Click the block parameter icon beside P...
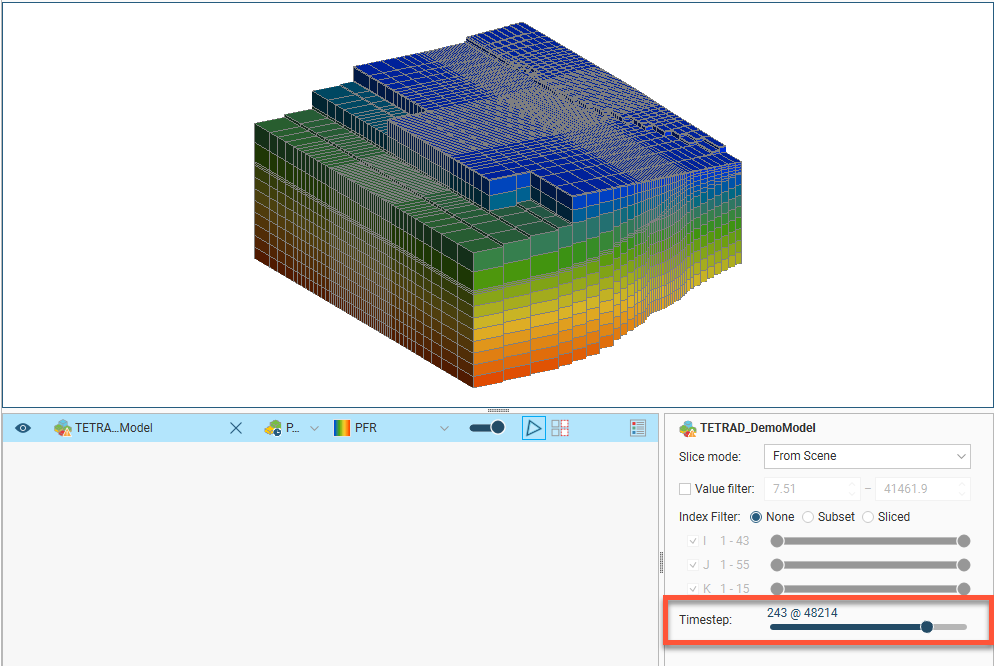This screenshot has width=994, height=666. [273, 428]
